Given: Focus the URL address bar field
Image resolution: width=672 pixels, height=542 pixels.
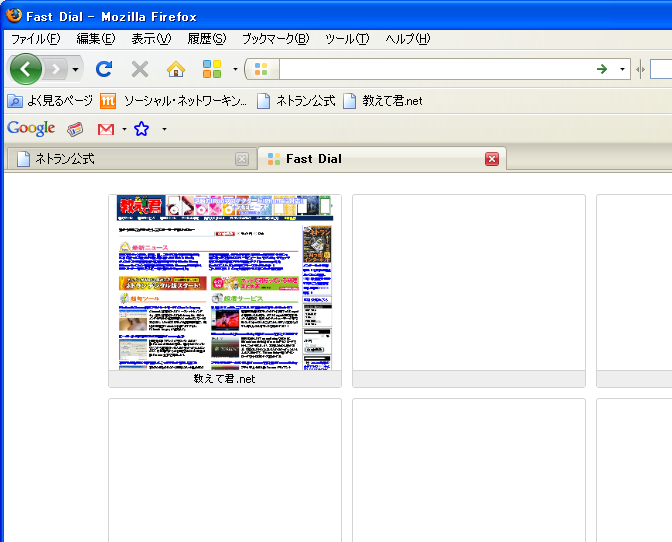Looking at the screenshot, I should coord(435,69).
